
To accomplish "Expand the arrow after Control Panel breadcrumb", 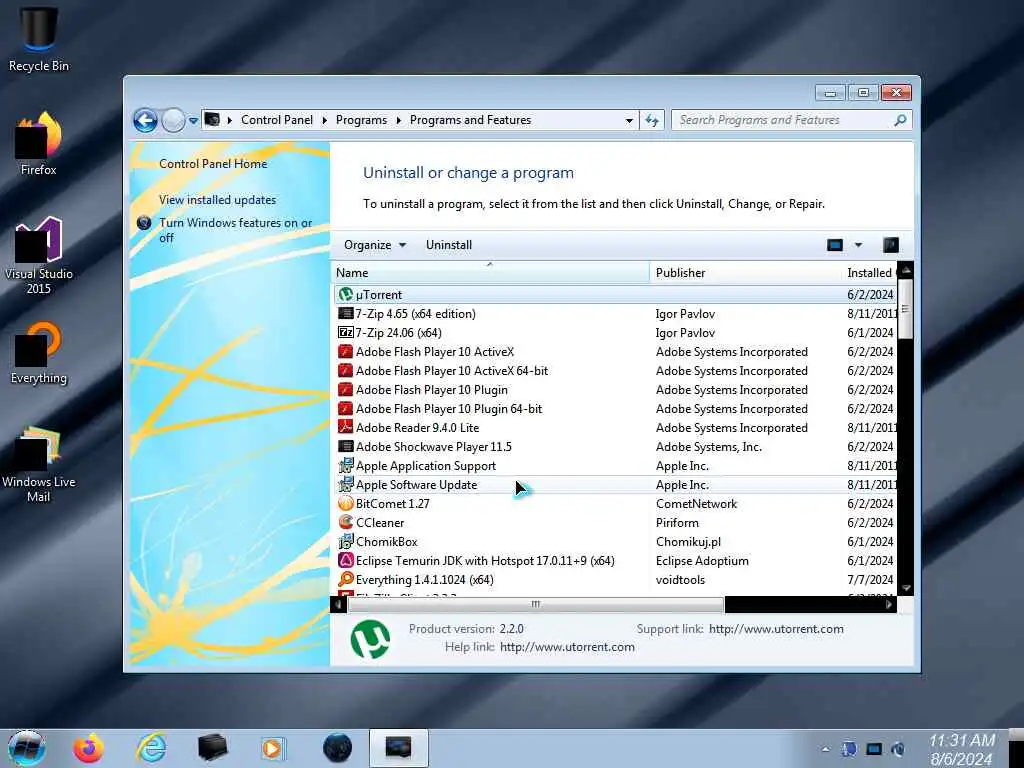I will [325, 120].
